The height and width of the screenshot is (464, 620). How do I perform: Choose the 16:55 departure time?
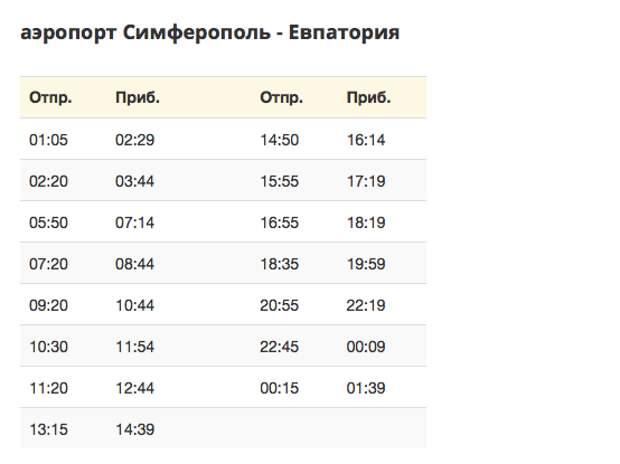[279, 223]
